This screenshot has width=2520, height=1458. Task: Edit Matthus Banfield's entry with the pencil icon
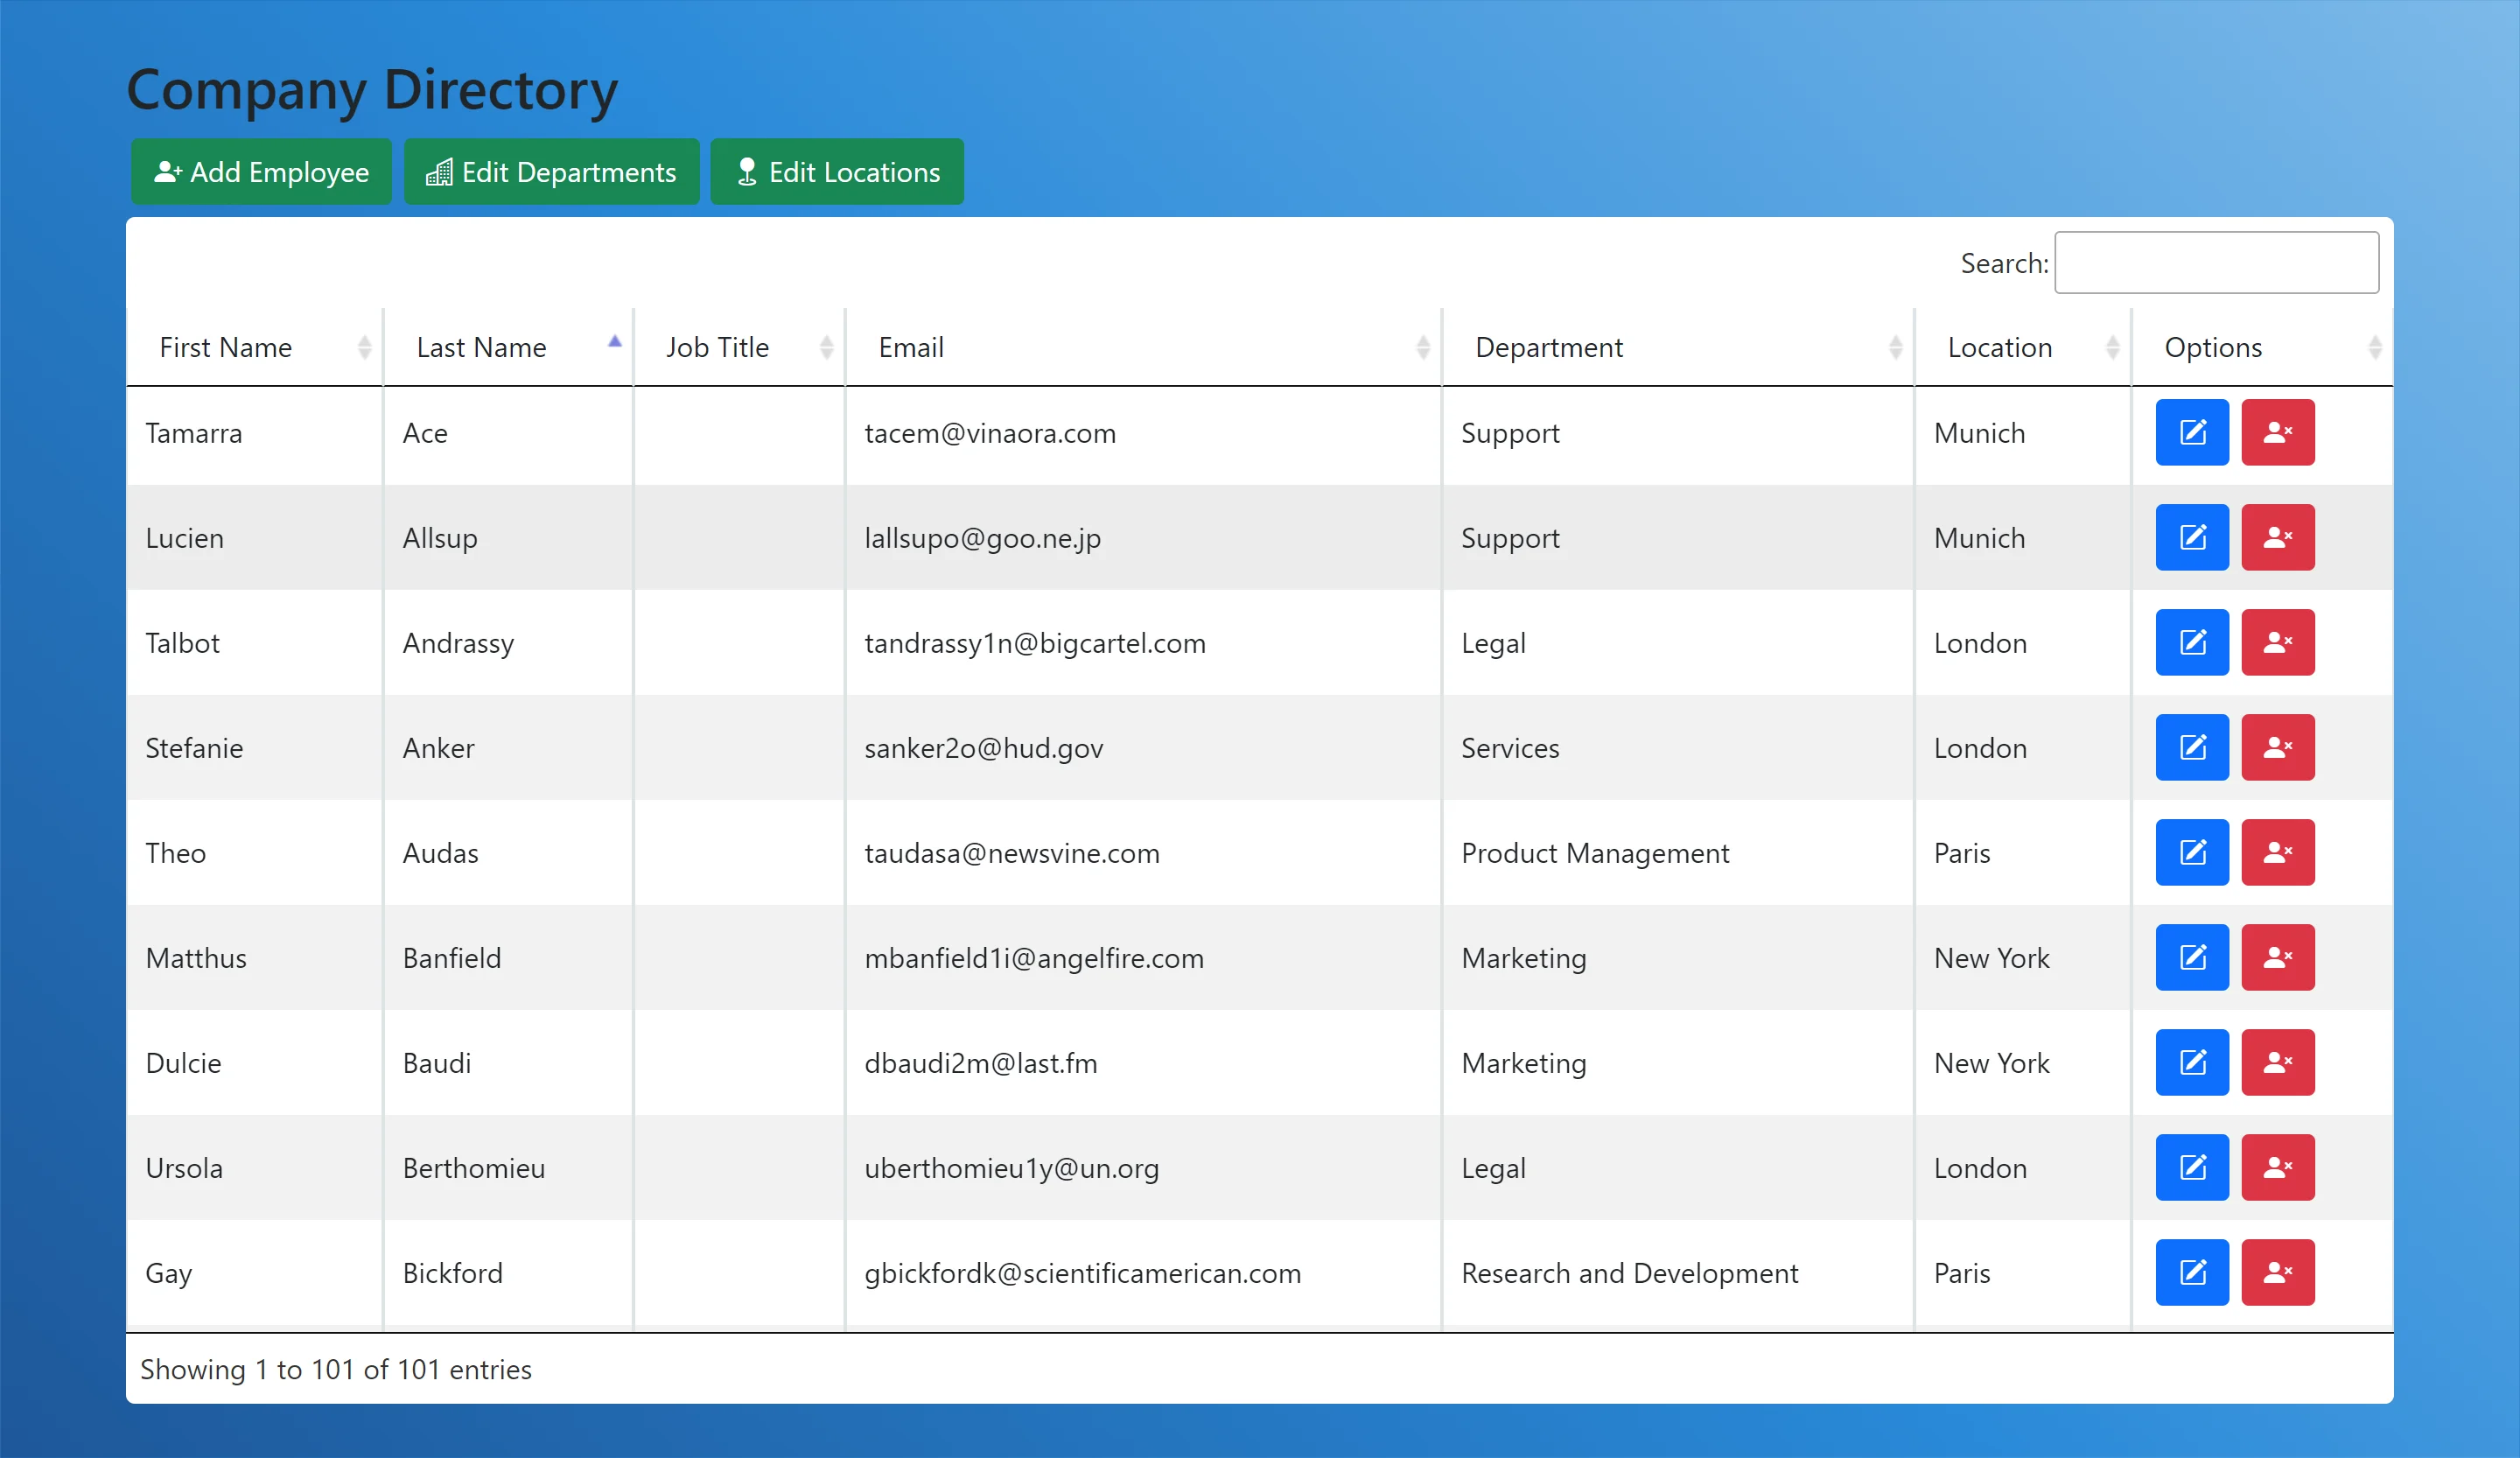2191,957
